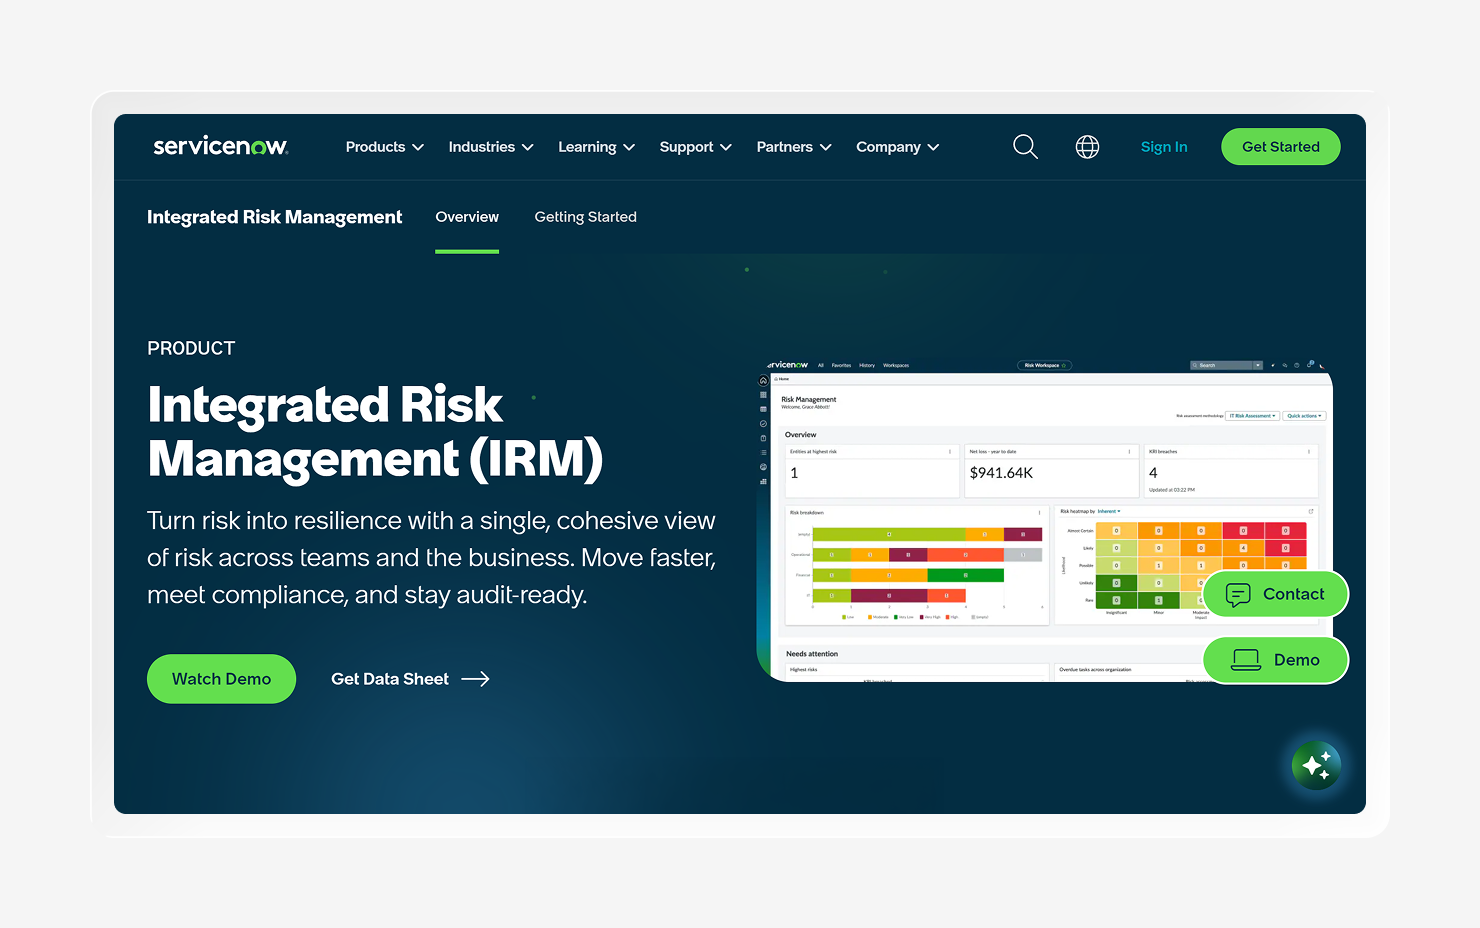Click the Home icon in dashboard sidebar
The image size is (1480, 928).
[763, 381]
